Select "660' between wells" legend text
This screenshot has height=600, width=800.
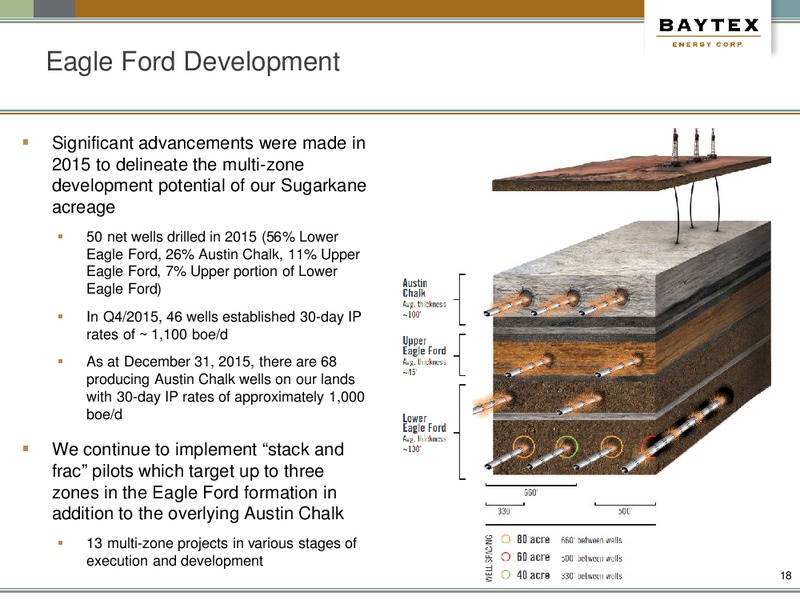click(x=591, y=540)
